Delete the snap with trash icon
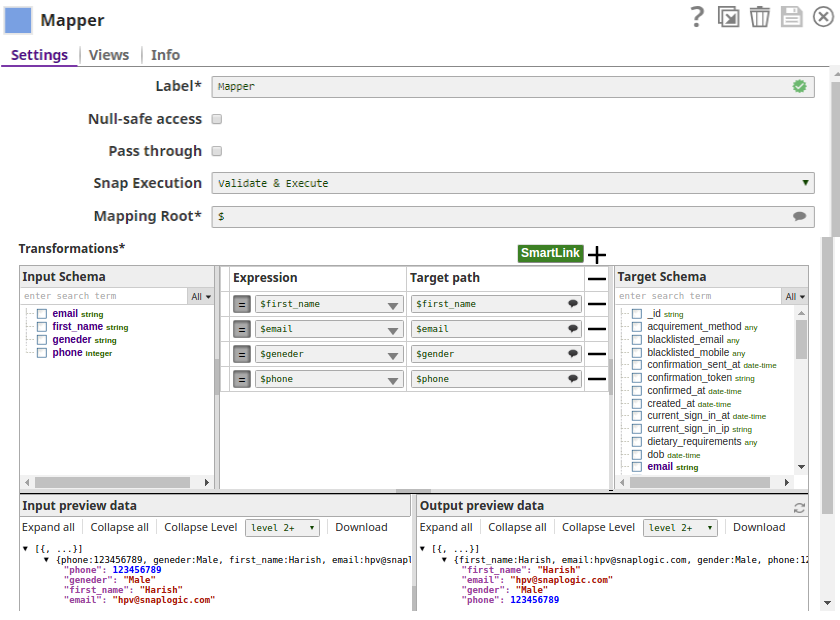Screen dimensions: 840x620 point(759,17)
